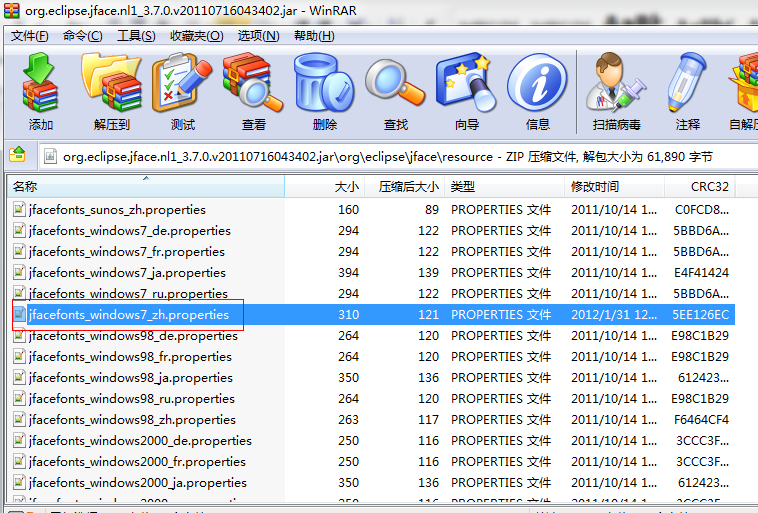Select jfacefonts_windows7_ru.properties file name
758x513 pixels.
click(x=128, y=293)
